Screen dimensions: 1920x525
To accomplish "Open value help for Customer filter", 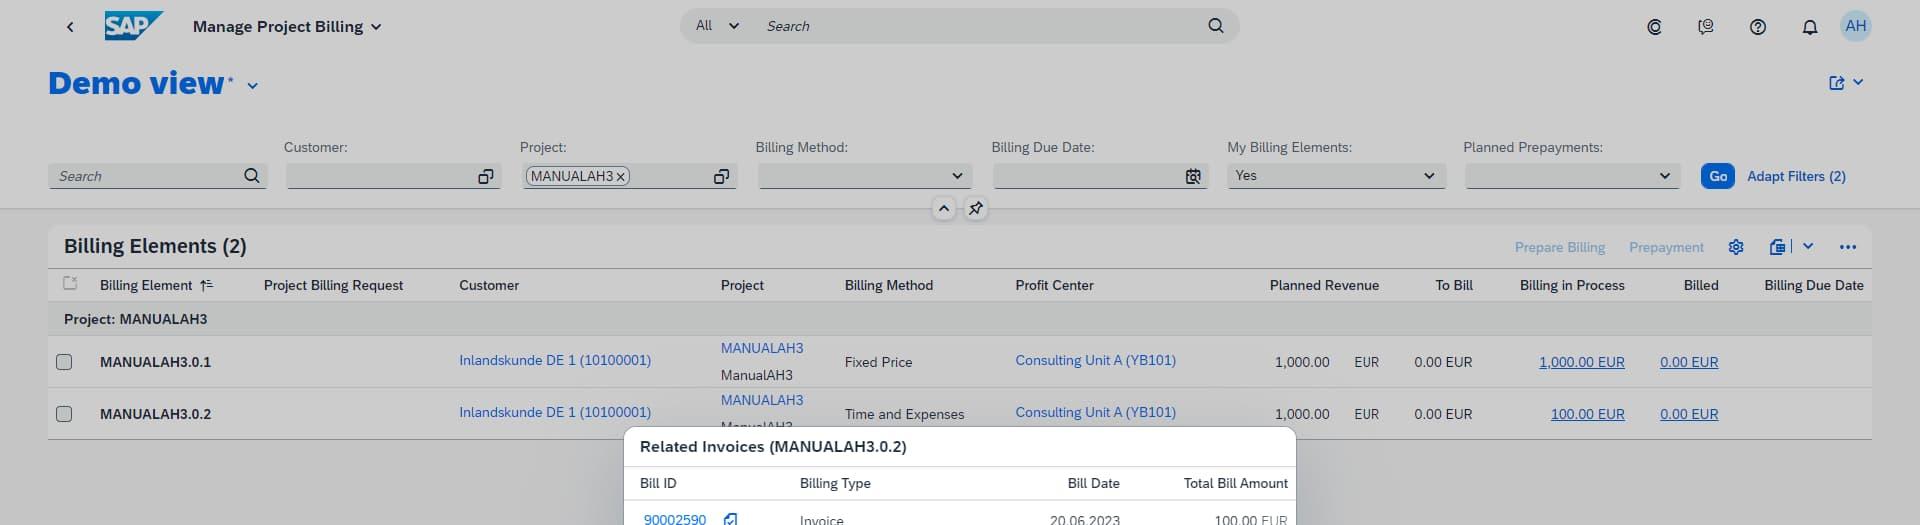I will click(x=485, y=177).
